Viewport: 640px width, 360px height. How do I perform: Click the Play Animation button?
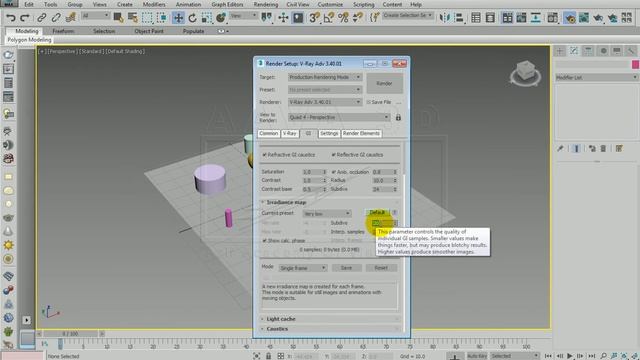[x=570, y=356]
